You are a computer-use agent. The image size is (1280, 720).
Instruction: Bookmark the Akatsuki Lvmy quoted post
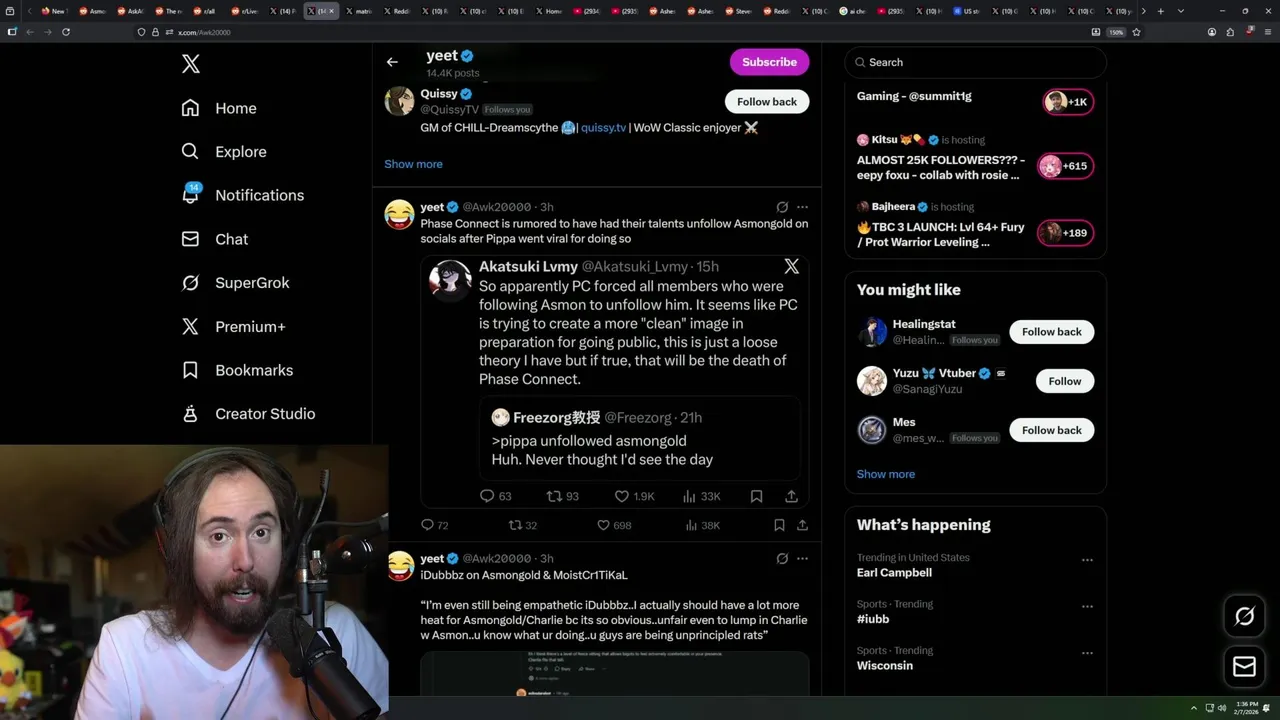(757, 496)
